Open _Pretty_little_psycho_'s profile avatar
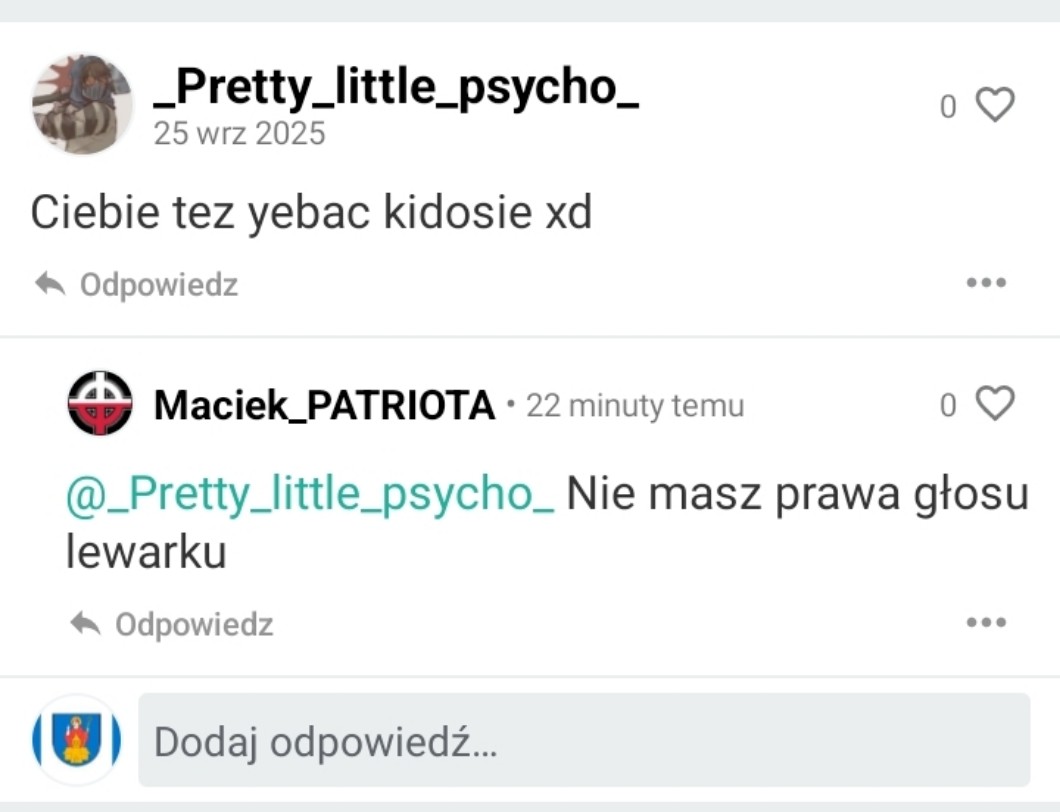 [82, 105]
